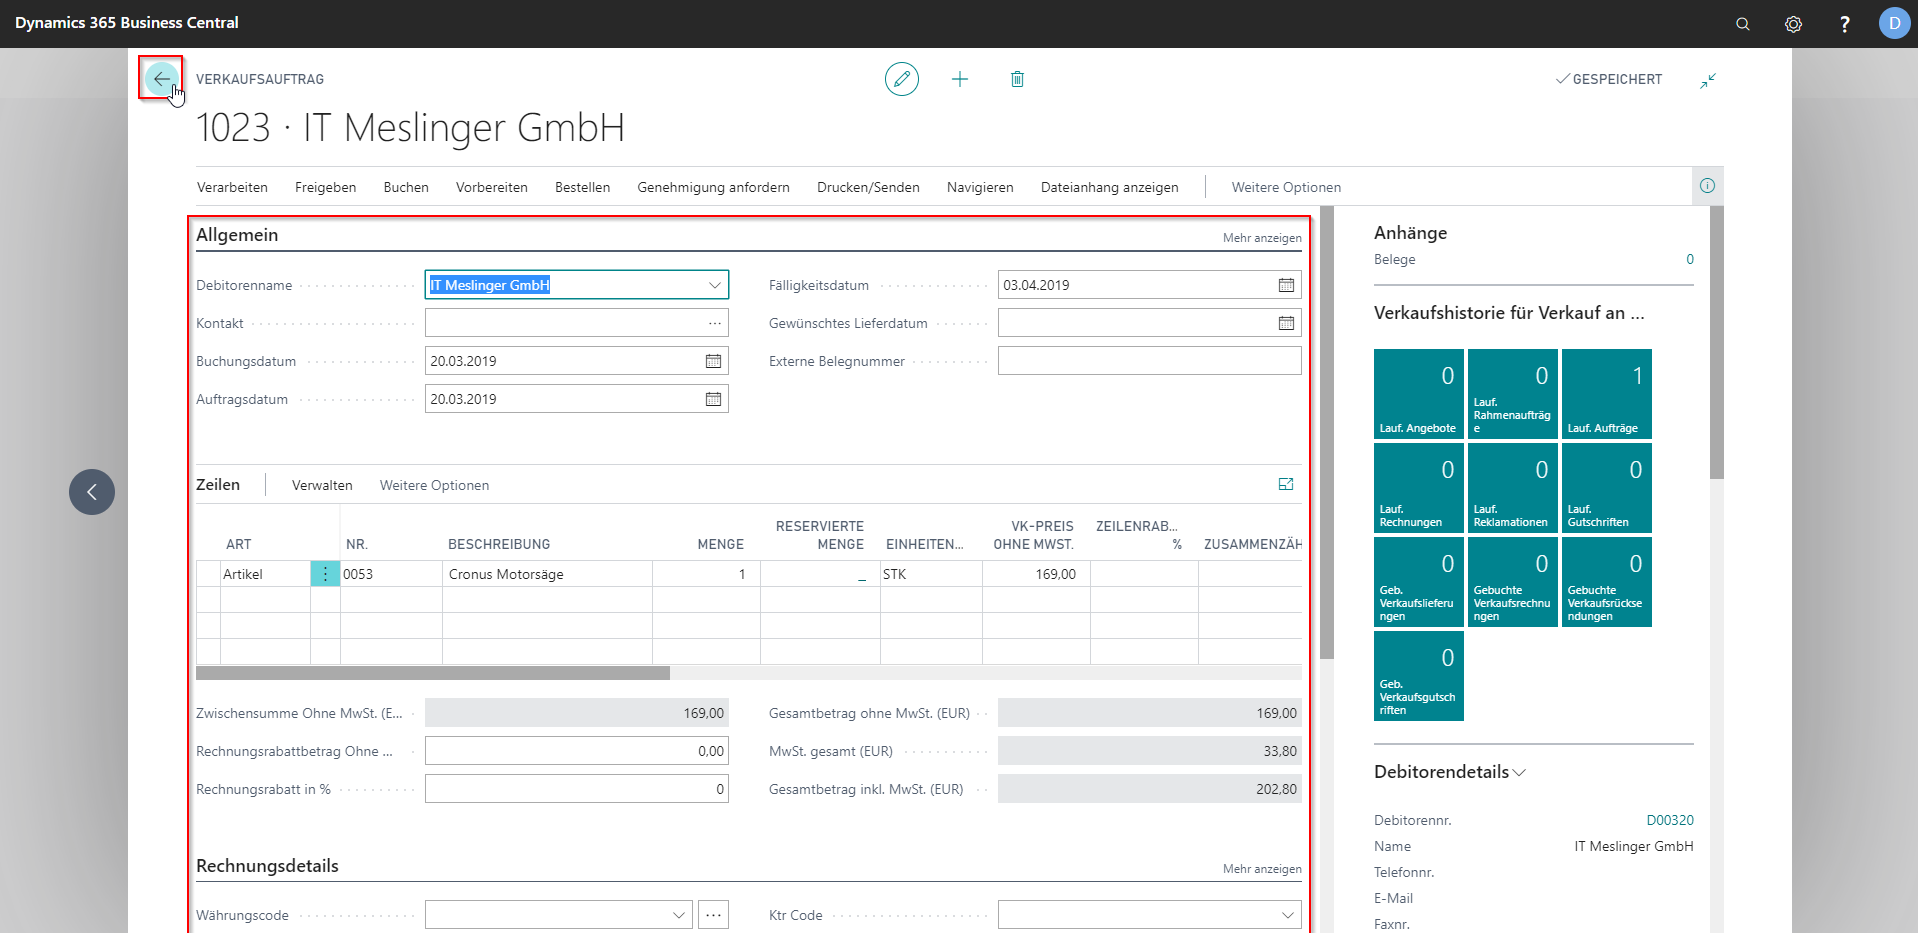Go to previous record circle arrow
Screen dimensions: 1918x933
point(92,492)
